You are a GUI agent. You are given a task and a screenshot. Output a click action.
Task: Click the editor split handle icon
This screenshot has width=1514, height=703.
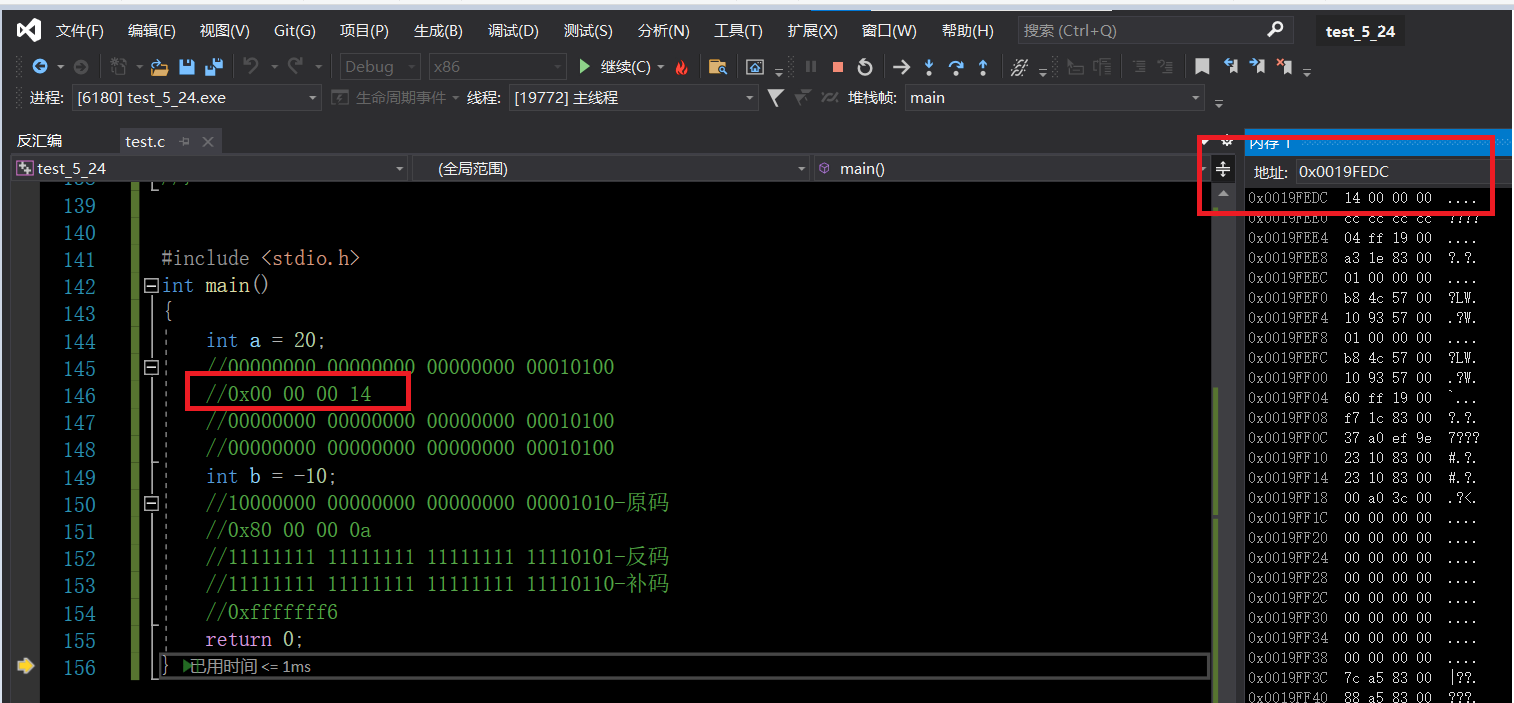coord(1223,169)
